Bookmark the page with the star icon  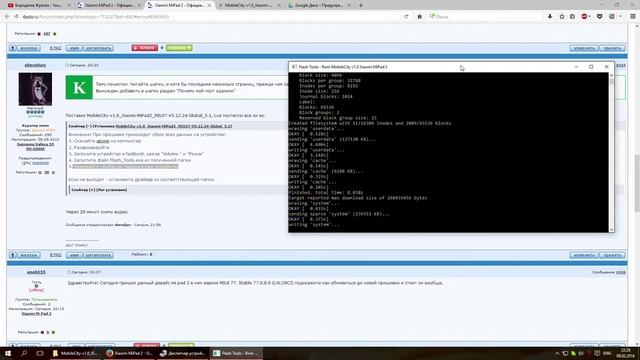point(562,17)
